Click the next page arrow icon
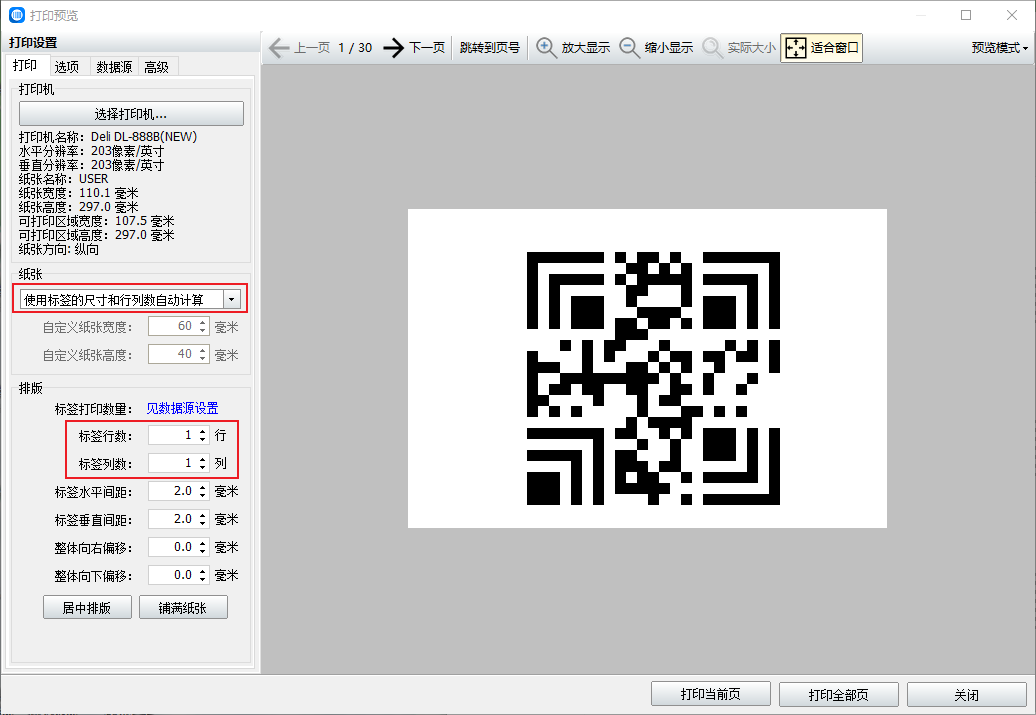 point(394,48)
